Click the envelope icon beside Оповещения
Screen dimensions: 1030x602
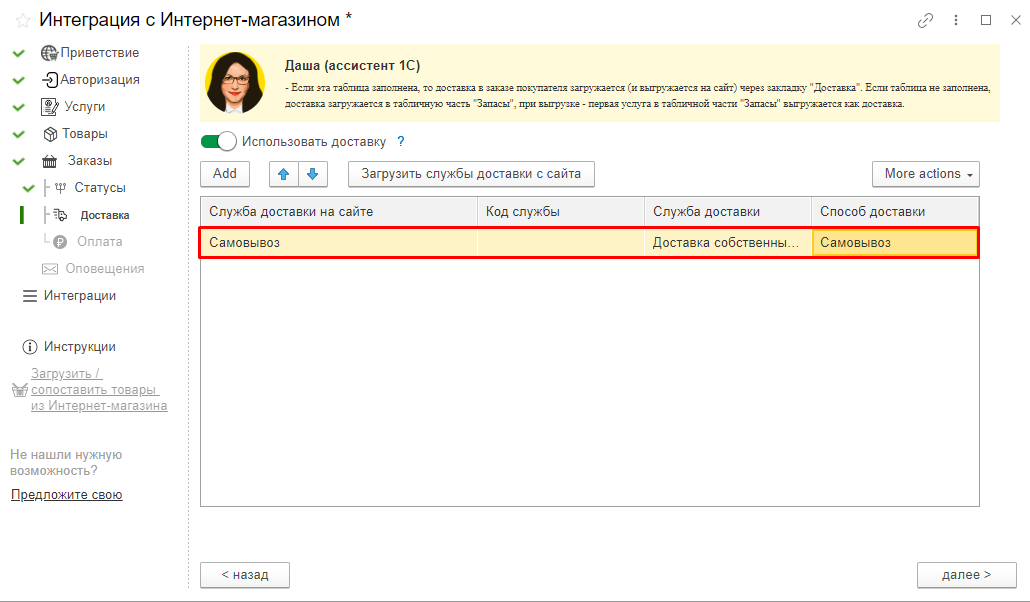tap(50, 269)
